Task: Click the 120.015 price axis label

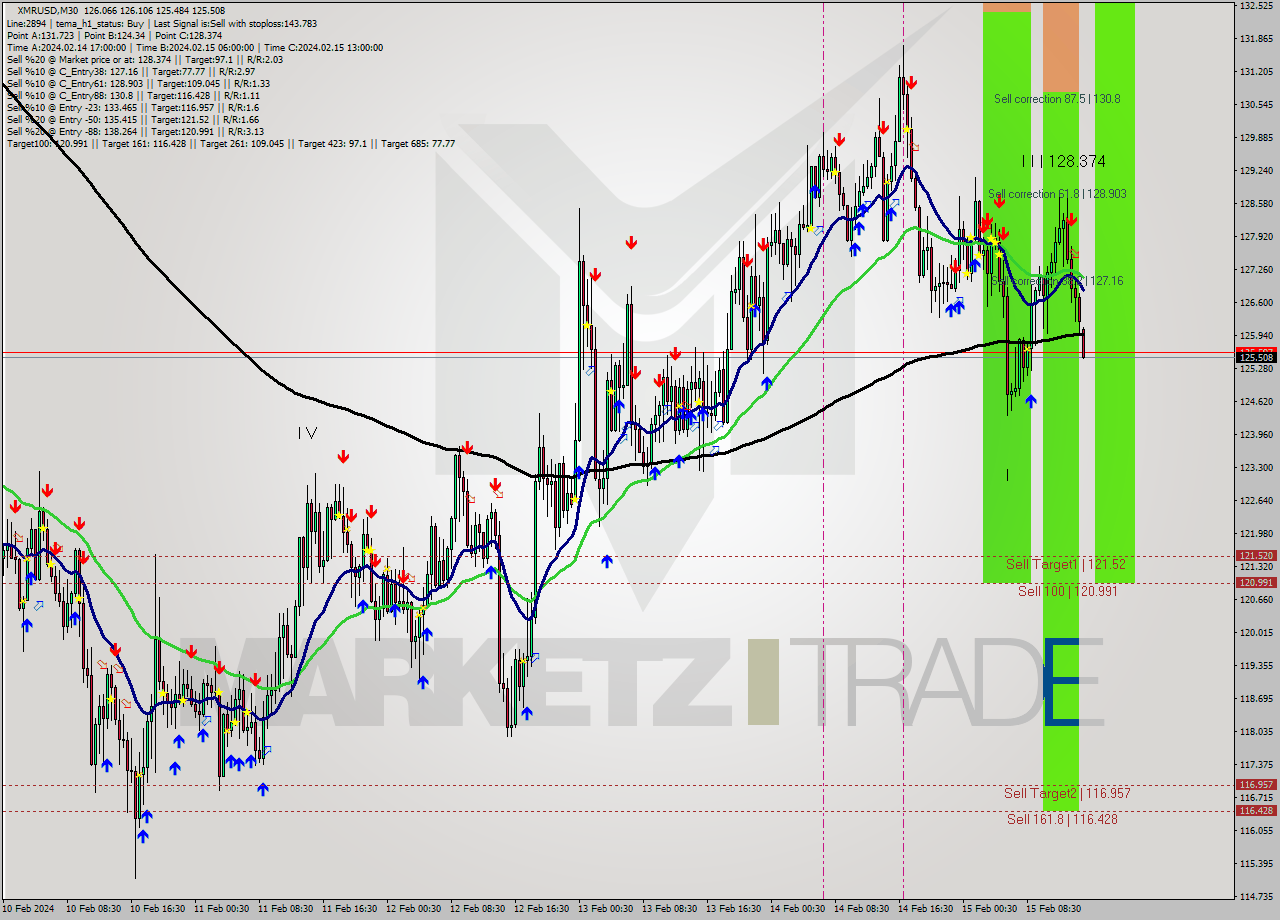Action: click(x=1256, y=633)
